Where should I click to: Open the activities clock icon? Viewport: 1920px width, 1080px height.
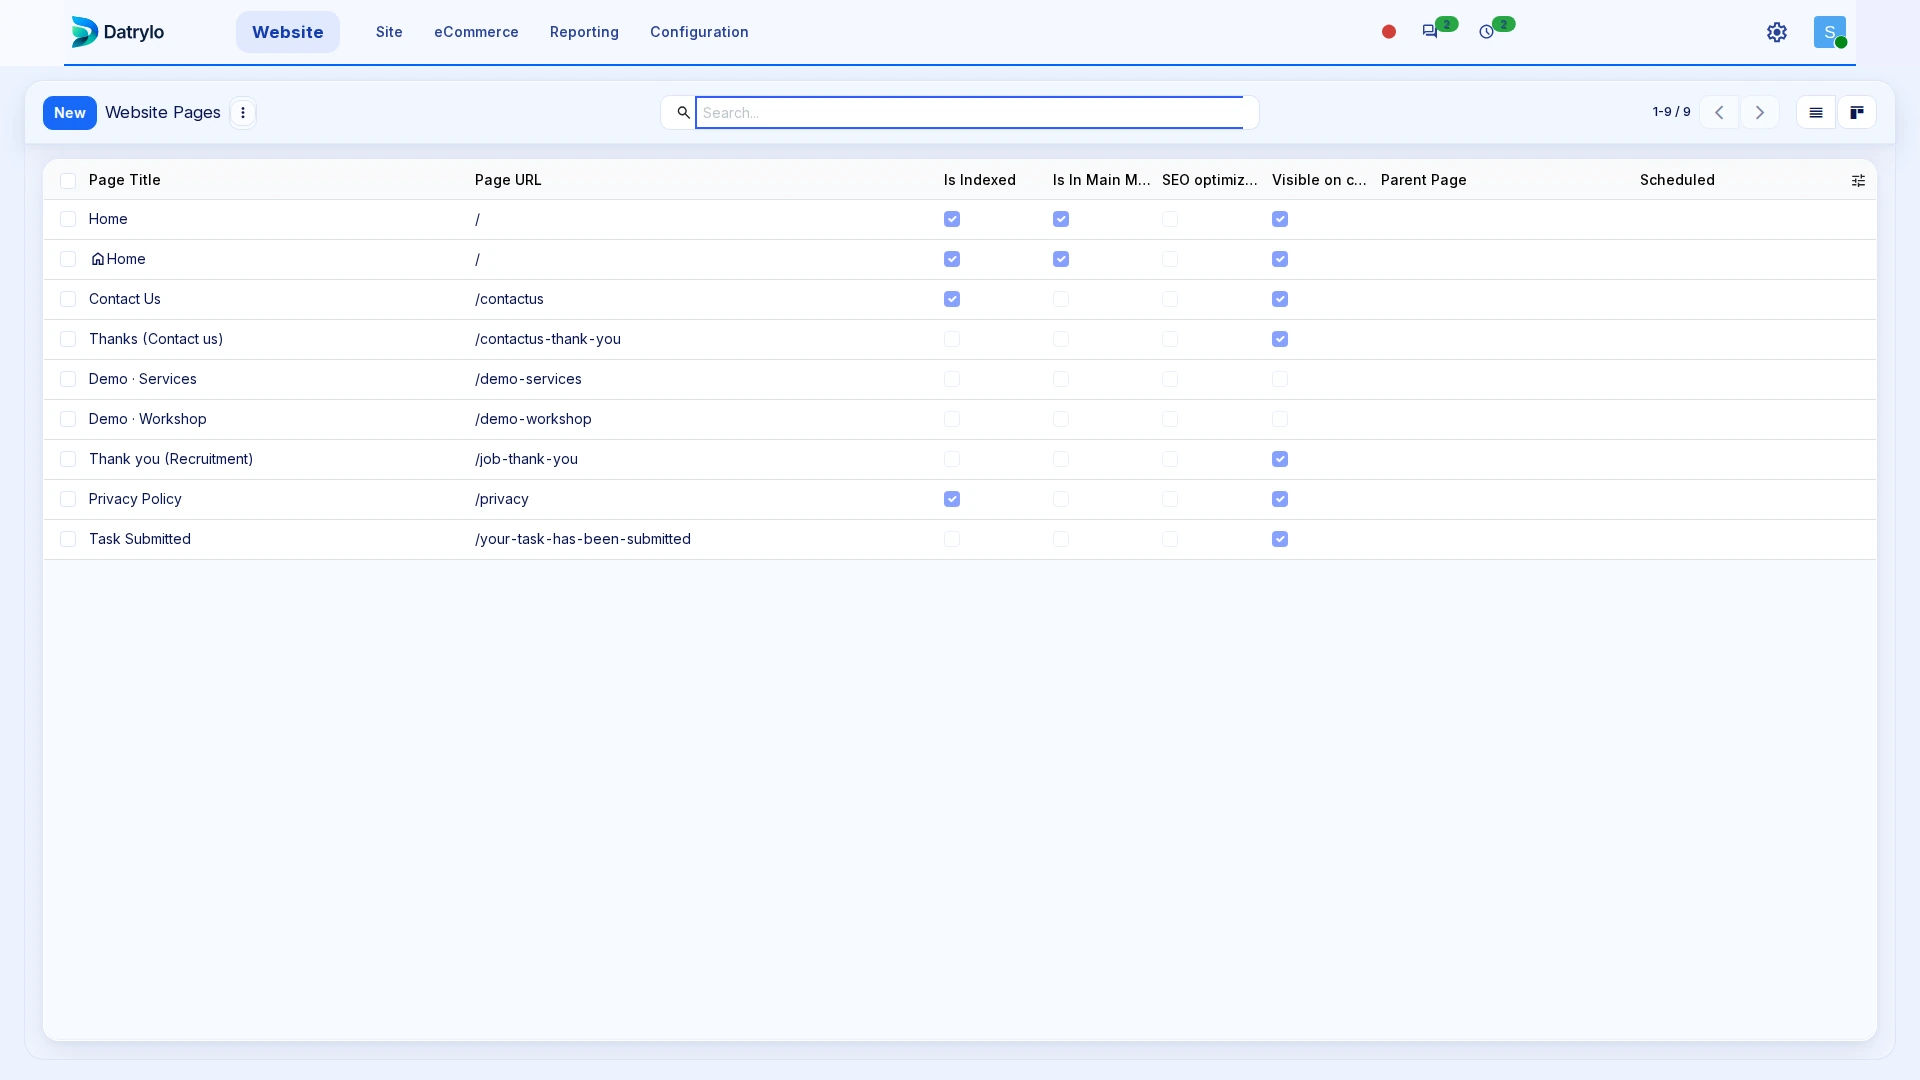click(x=1487, y=32)
